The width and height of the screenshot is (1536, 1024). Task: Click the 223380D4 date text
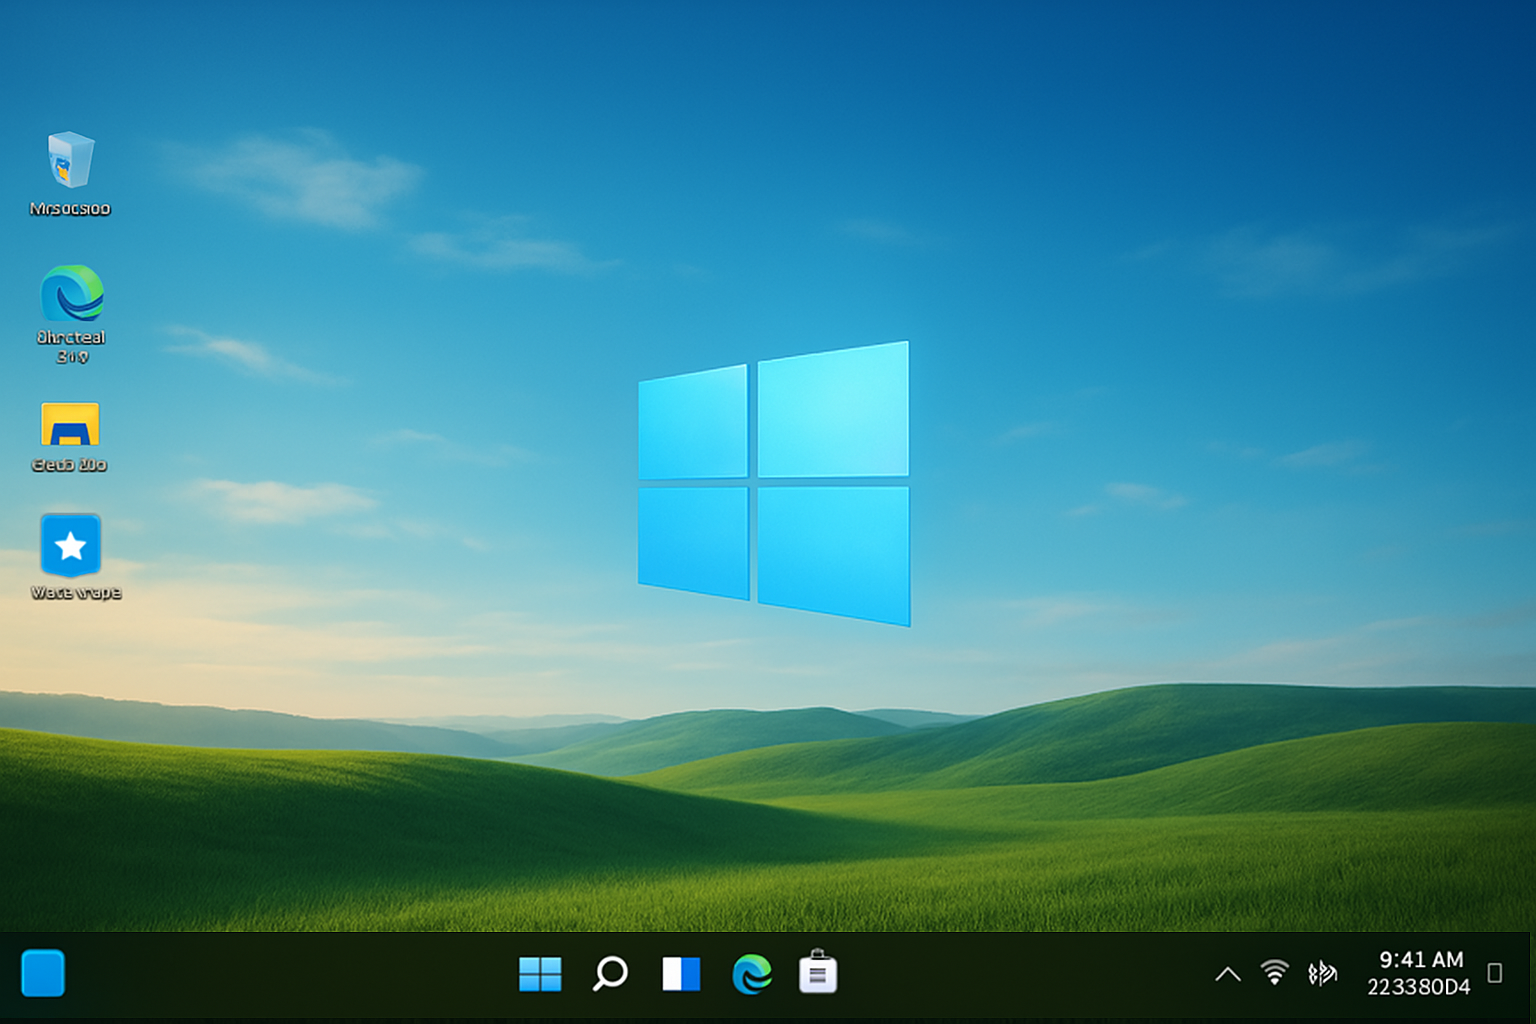[1418, 987]
